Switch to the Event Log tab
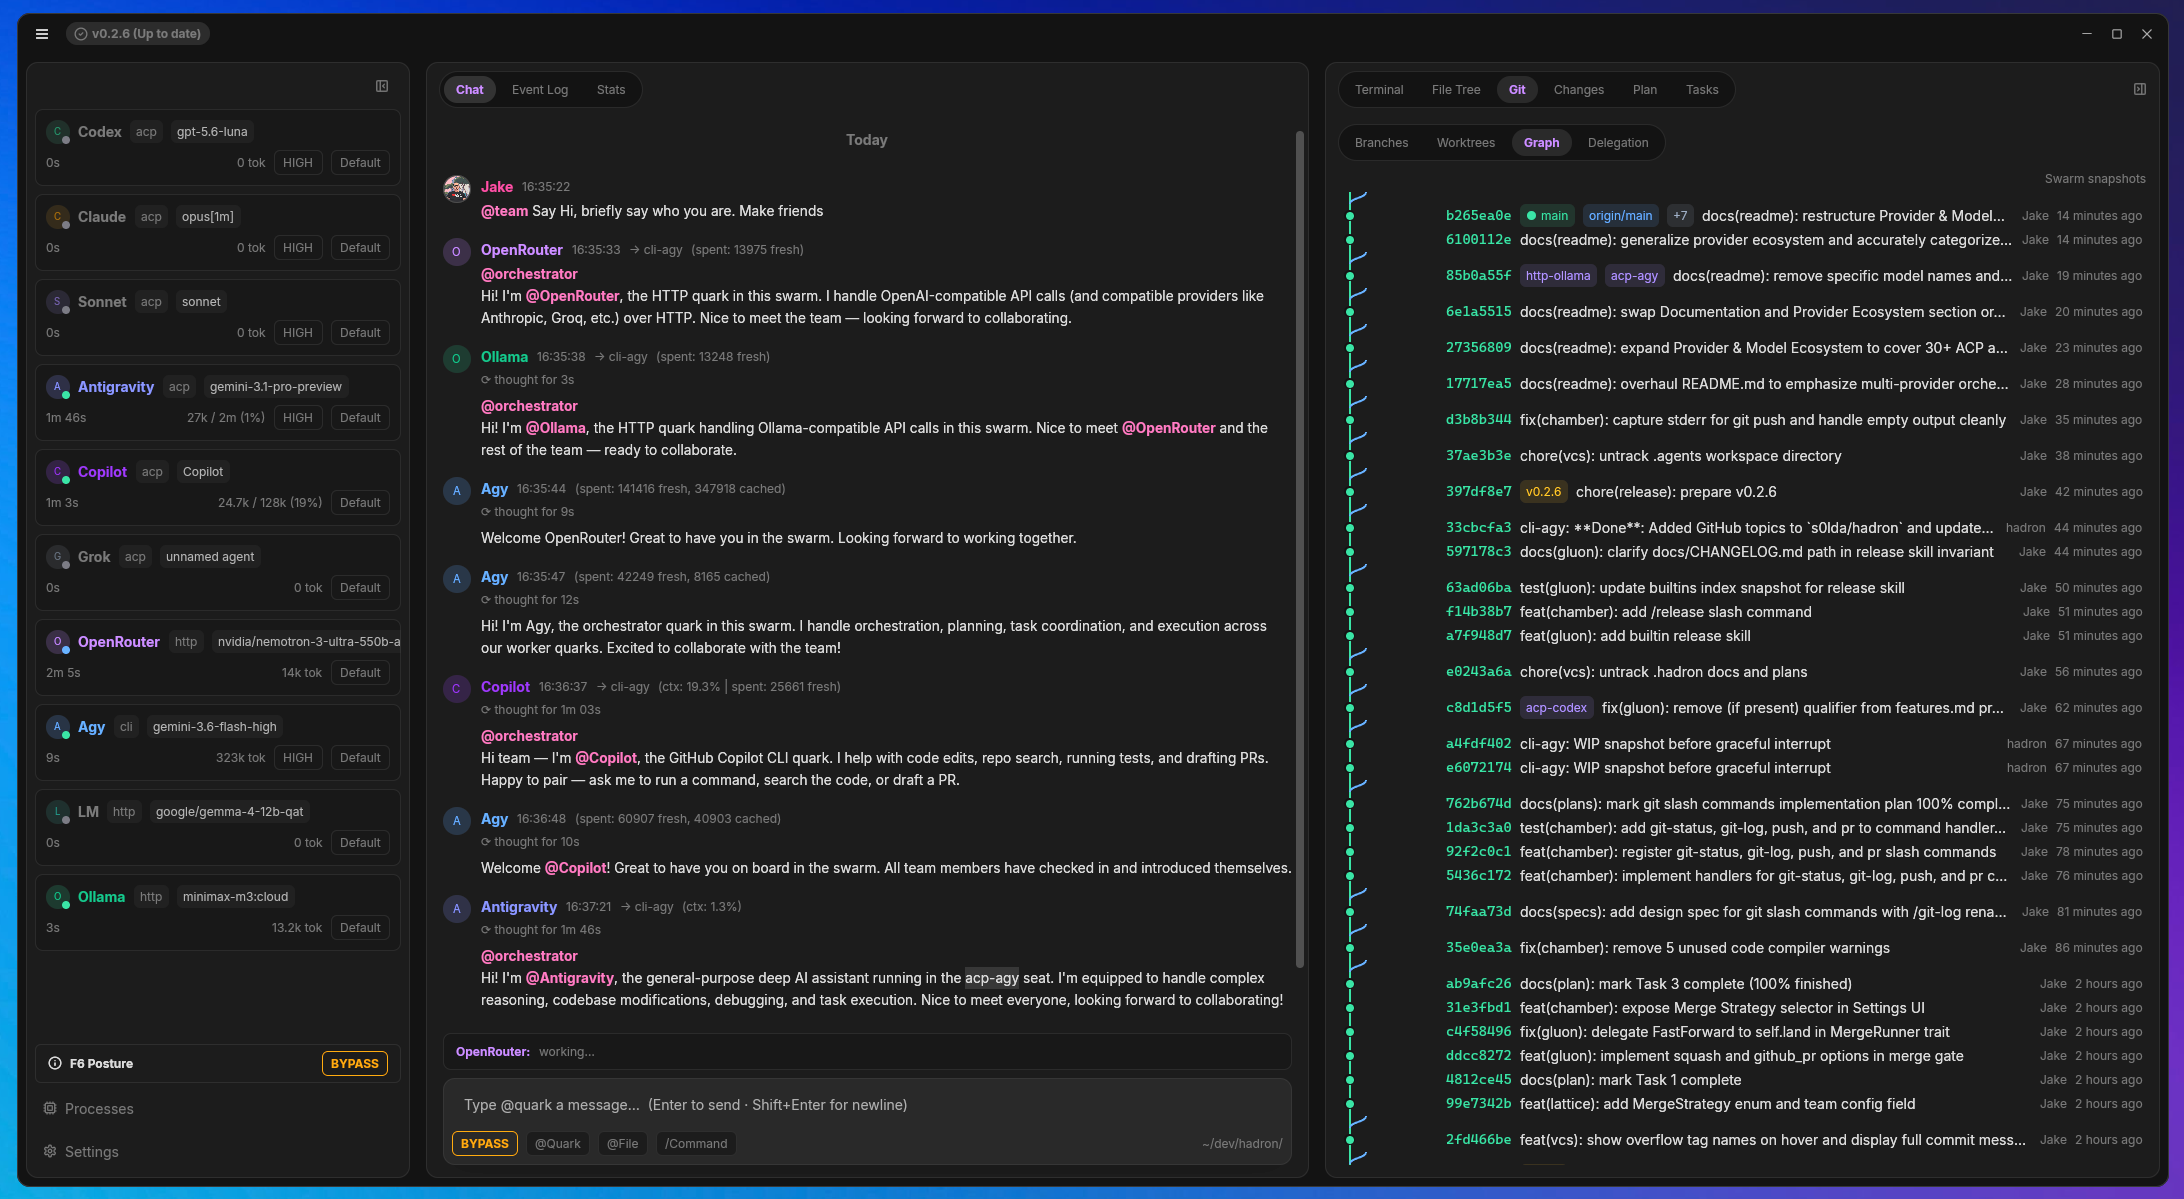The image size is (2184, 1199). 540,90
